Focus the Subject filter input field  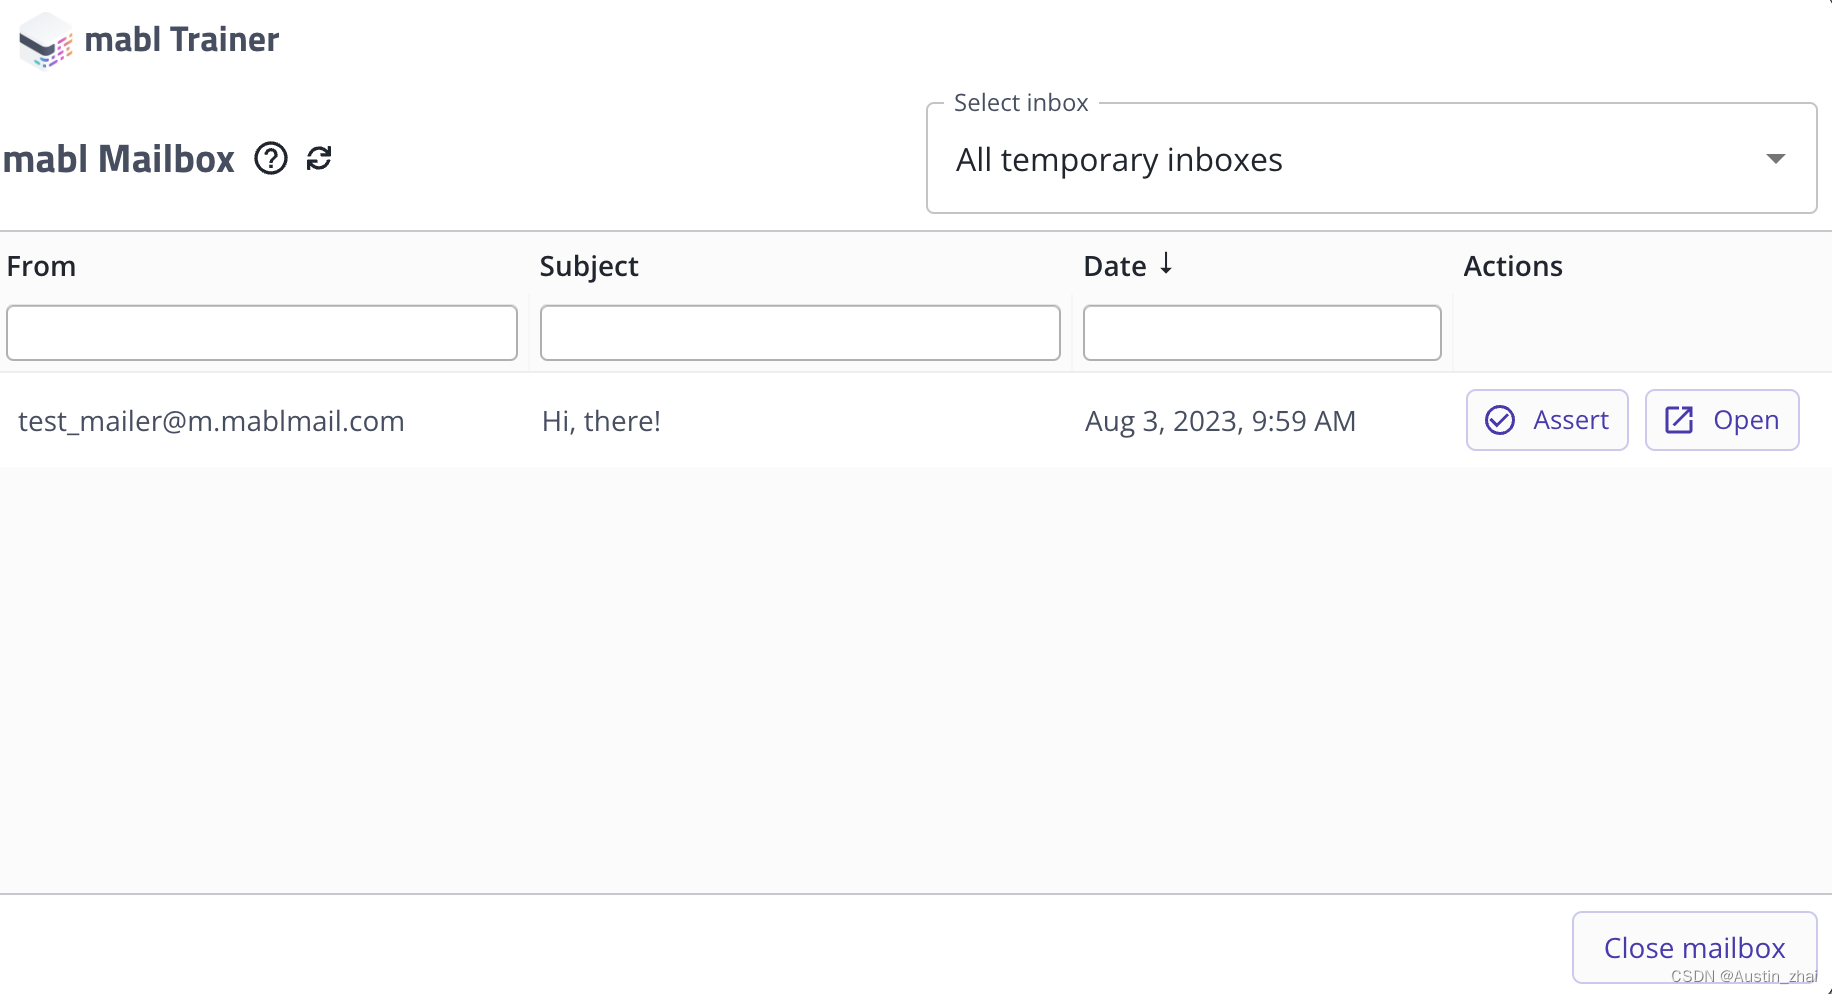(x=800, y=333)
